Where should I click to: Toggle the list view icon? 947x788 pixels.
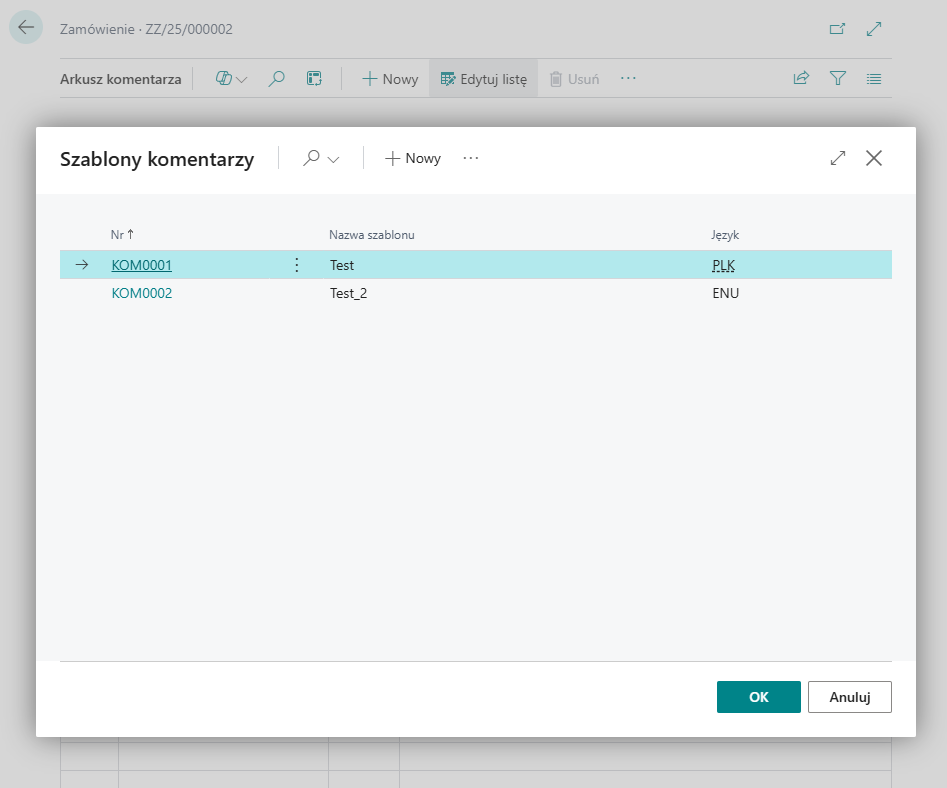[874, 79]
